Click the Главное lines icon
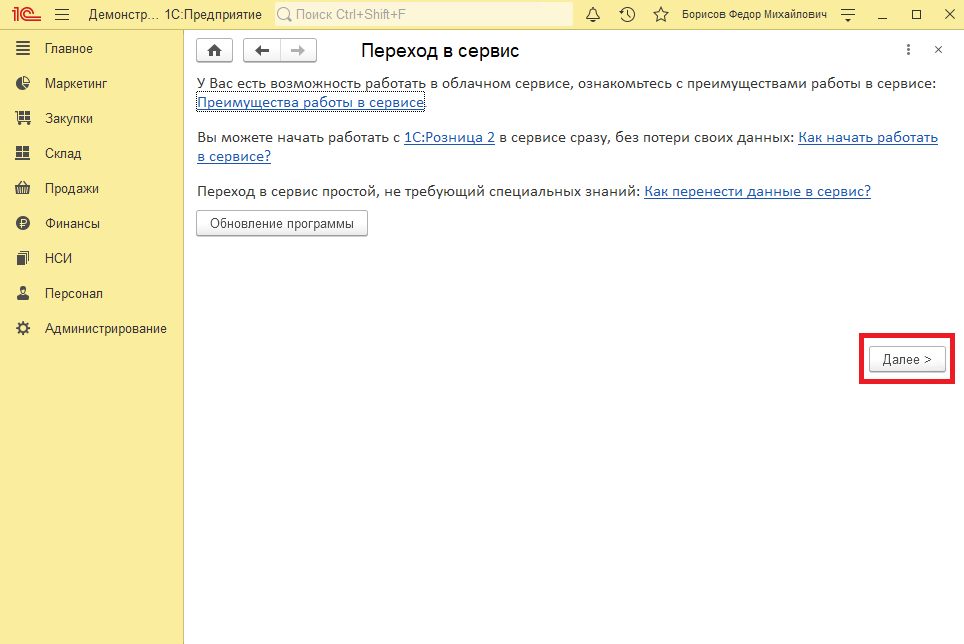Screen dimensions: 964x644 [23, 48]
